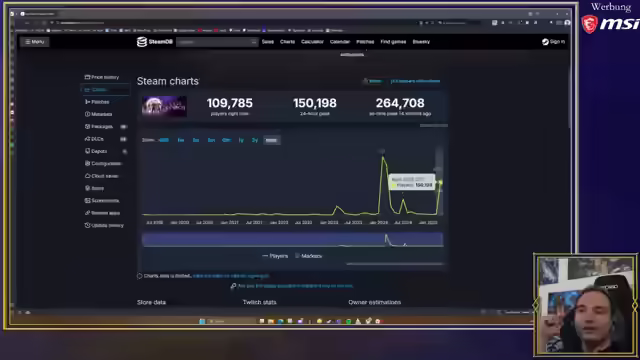Screen dimensions: 640x360
Task: Select the highlighted max zoom button
Action: (x=271, y=140)
